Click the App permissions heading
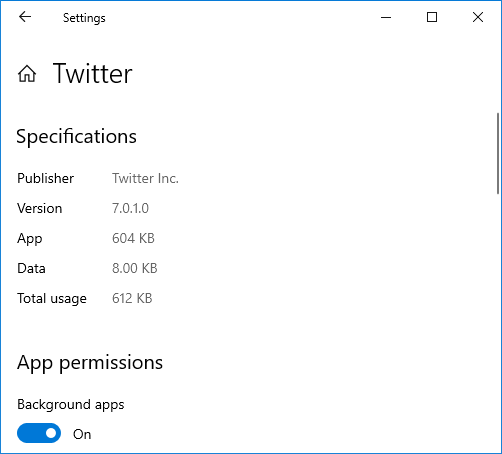 90,363
